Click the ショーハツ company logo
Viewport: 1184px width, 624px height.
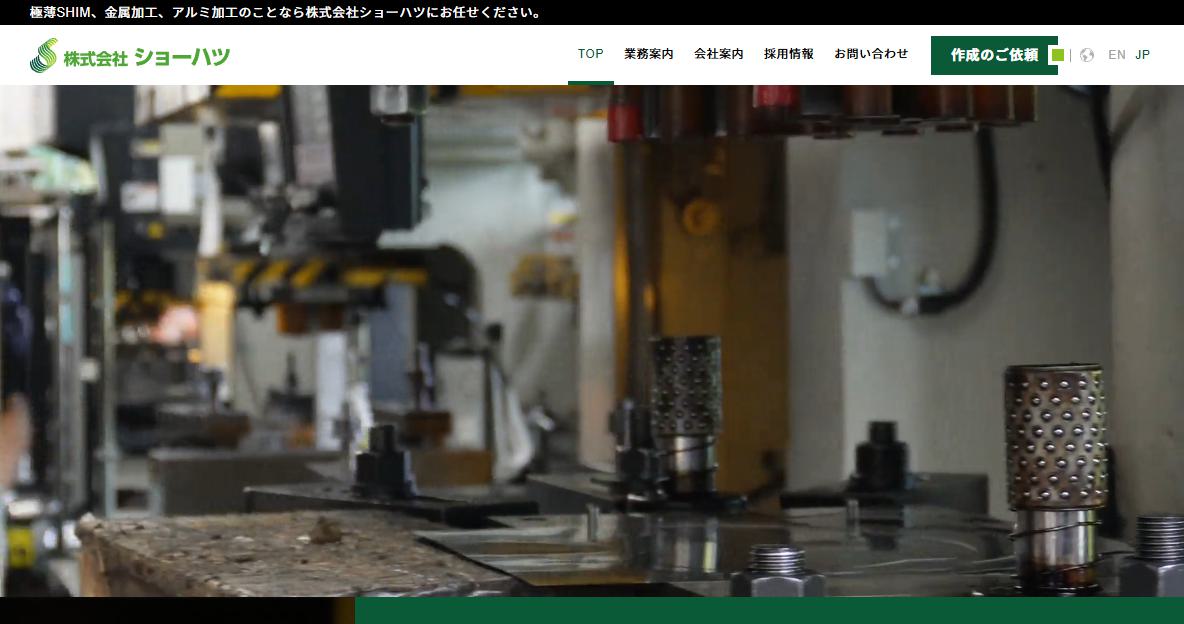pyautogui.click(x=130, y=55)
